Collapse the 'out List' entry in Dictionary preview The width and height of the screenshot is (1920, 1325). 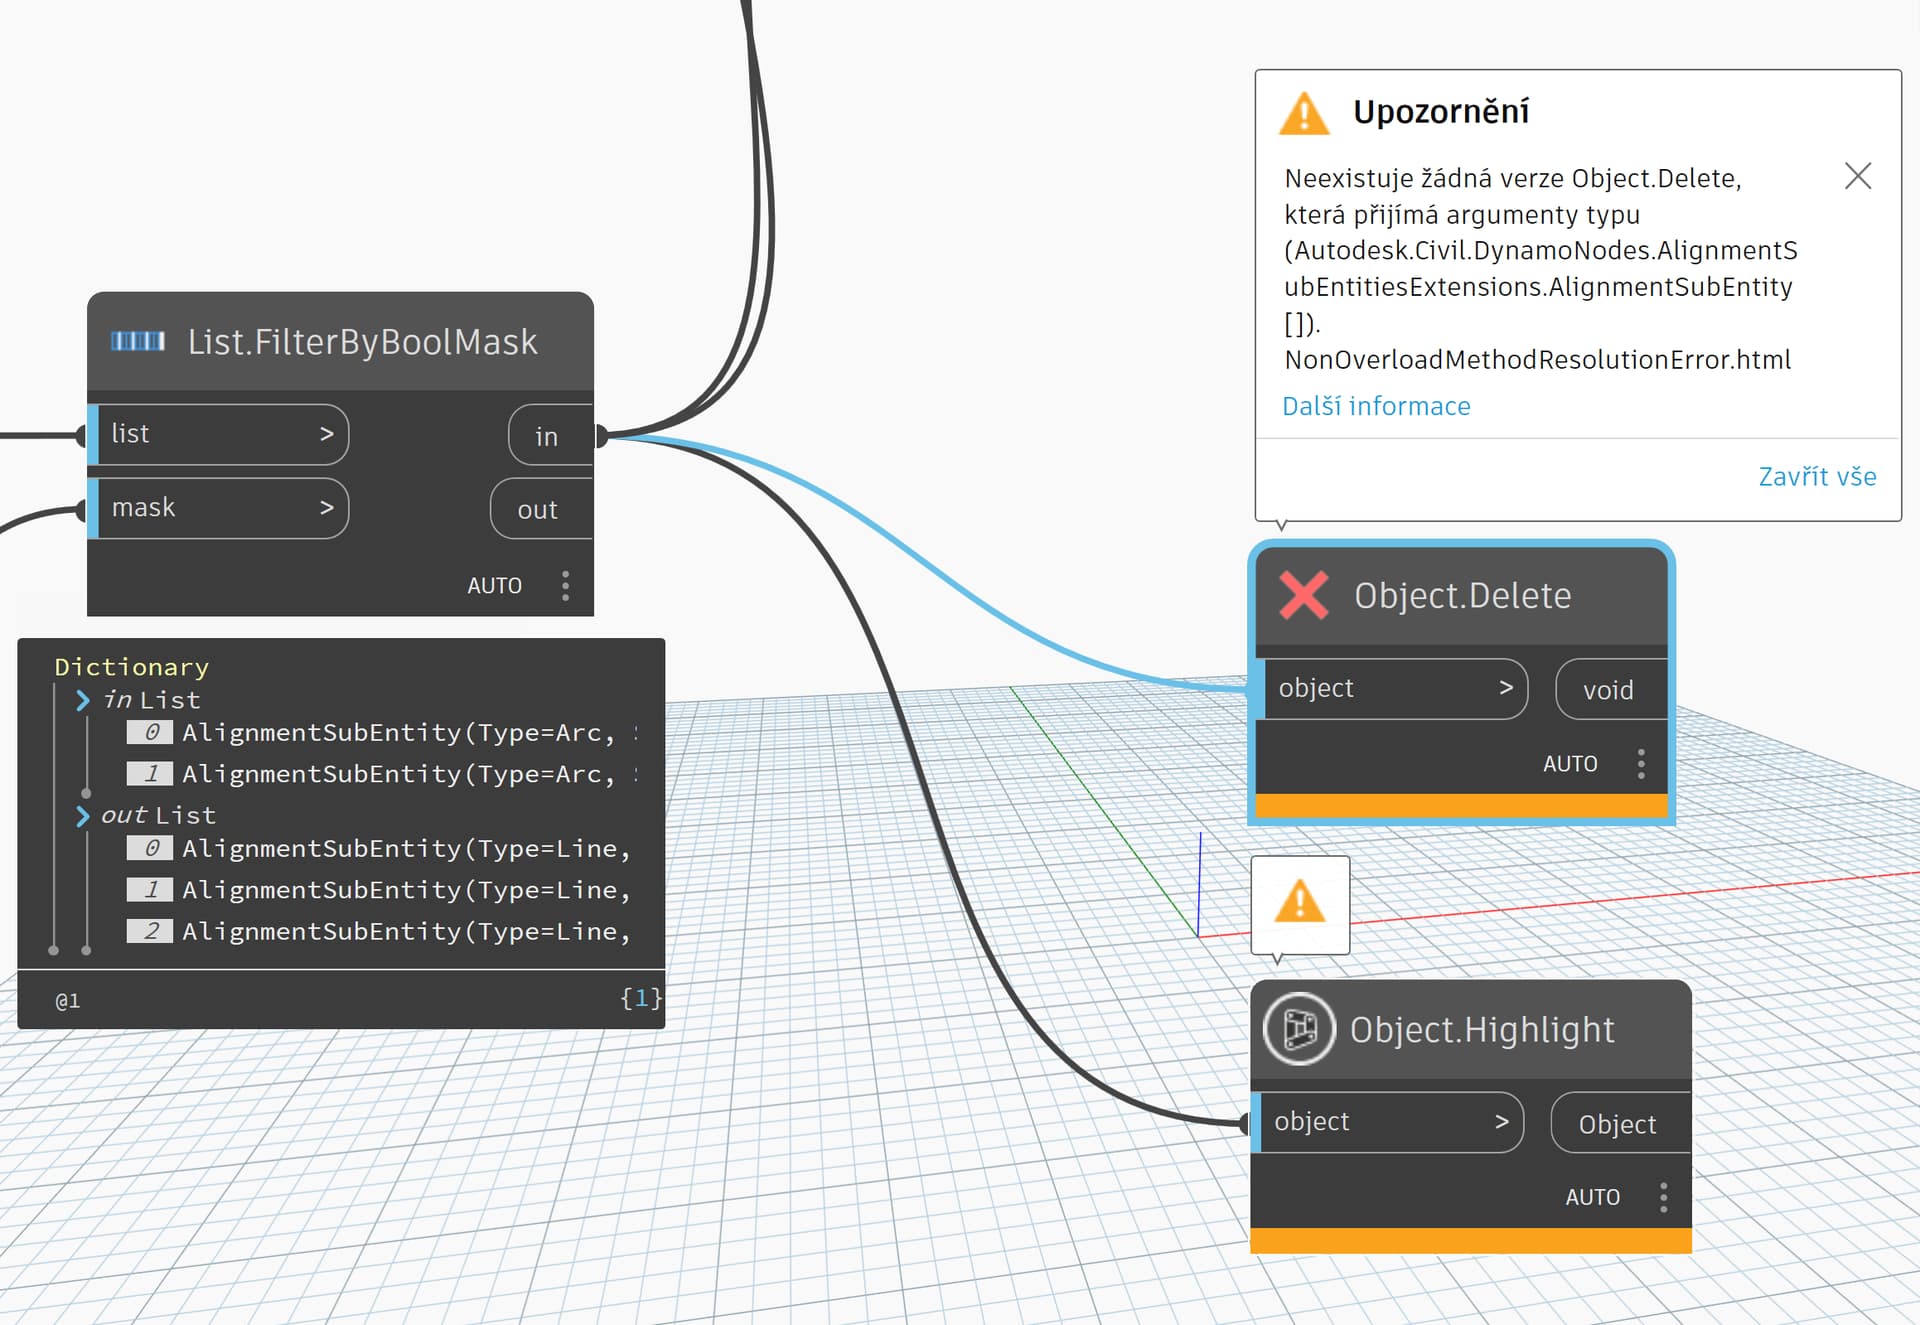pos(84,816)
